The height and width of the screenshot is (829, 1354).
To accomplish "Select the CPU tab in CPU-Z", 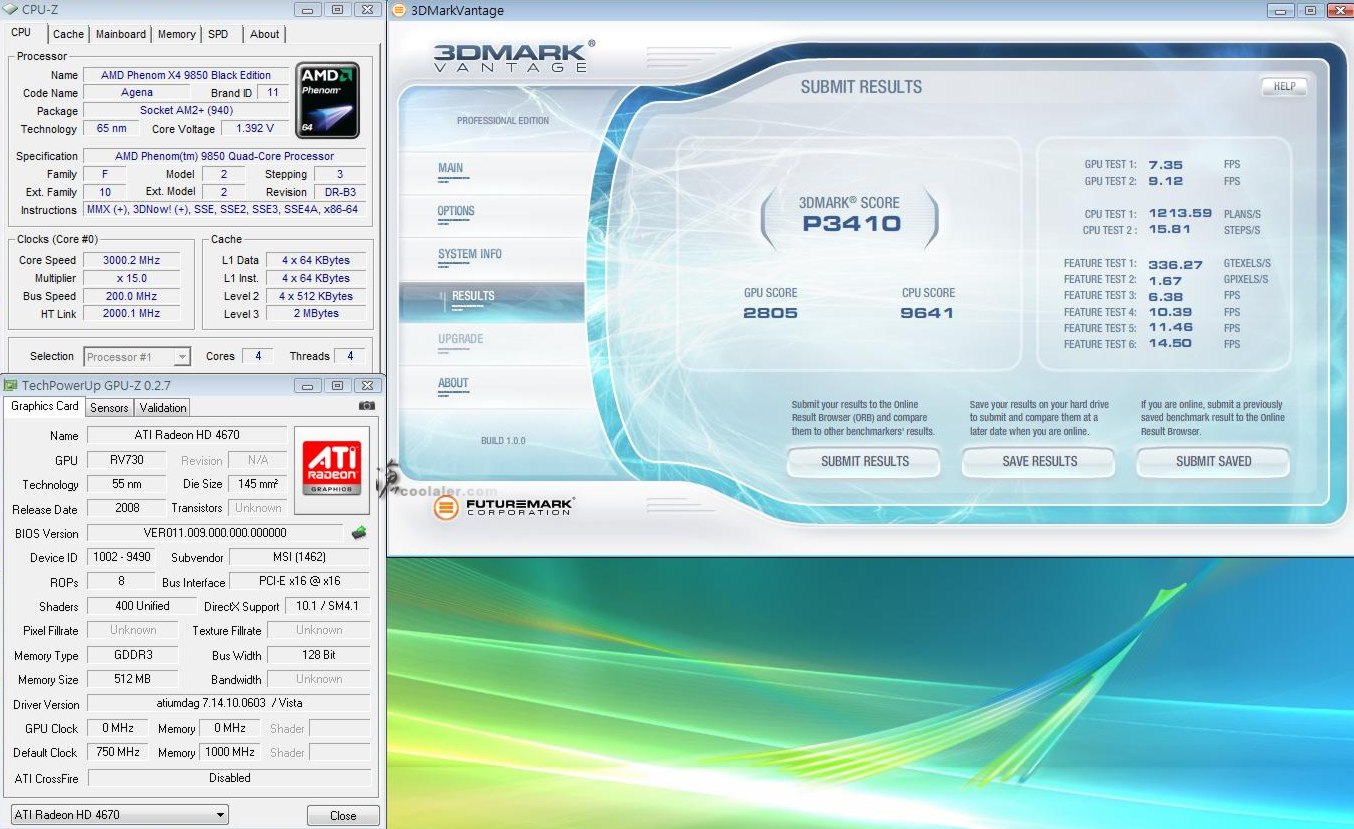I will [x=21, y=33].
